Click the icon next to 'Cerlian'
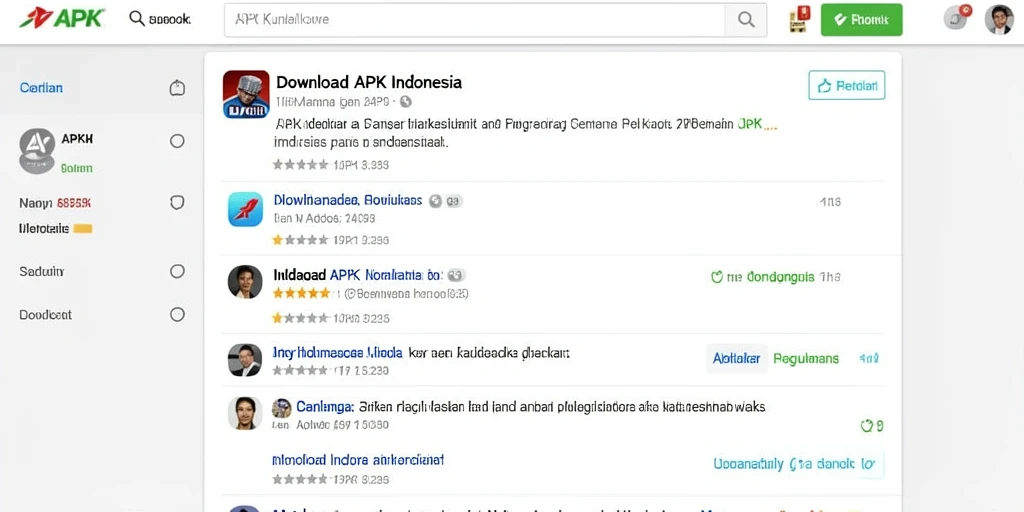The image size is (1024, 512). (177, 88)
